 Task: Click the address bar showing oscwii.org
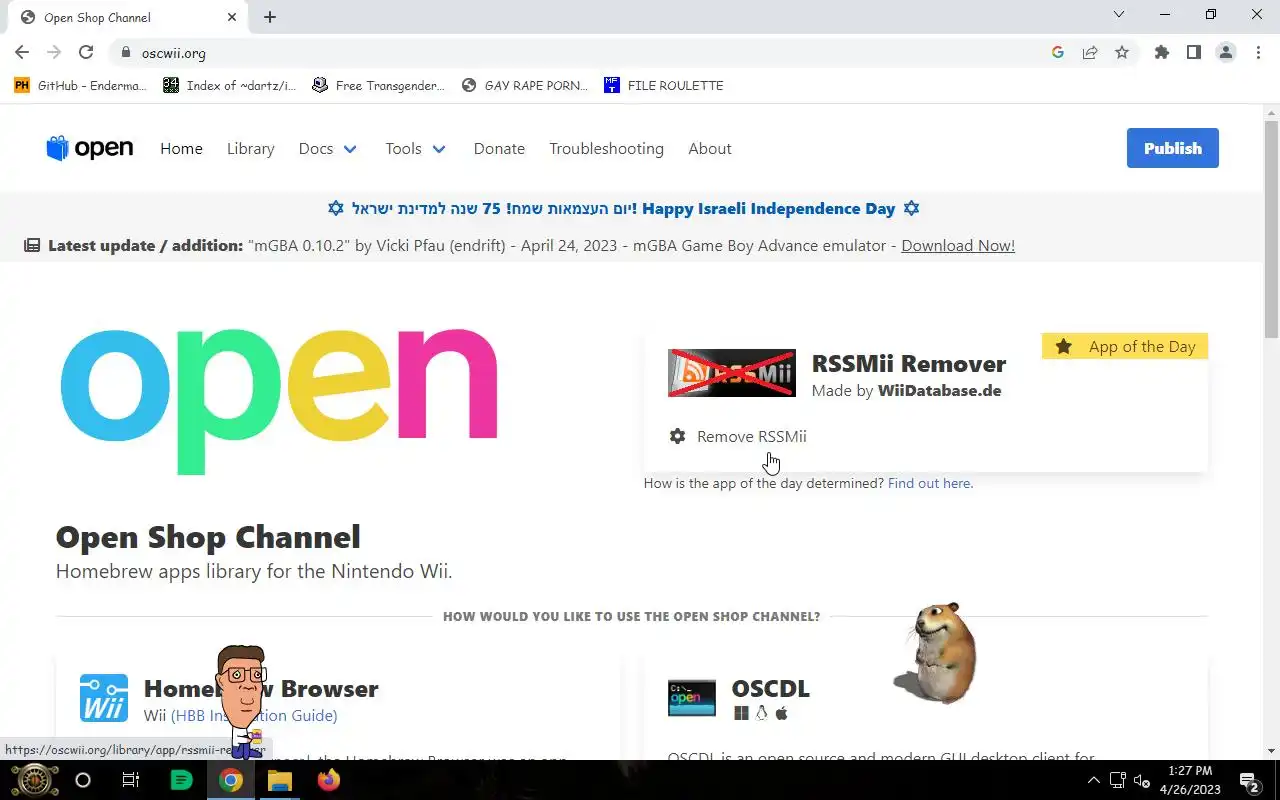coord(580,53)
